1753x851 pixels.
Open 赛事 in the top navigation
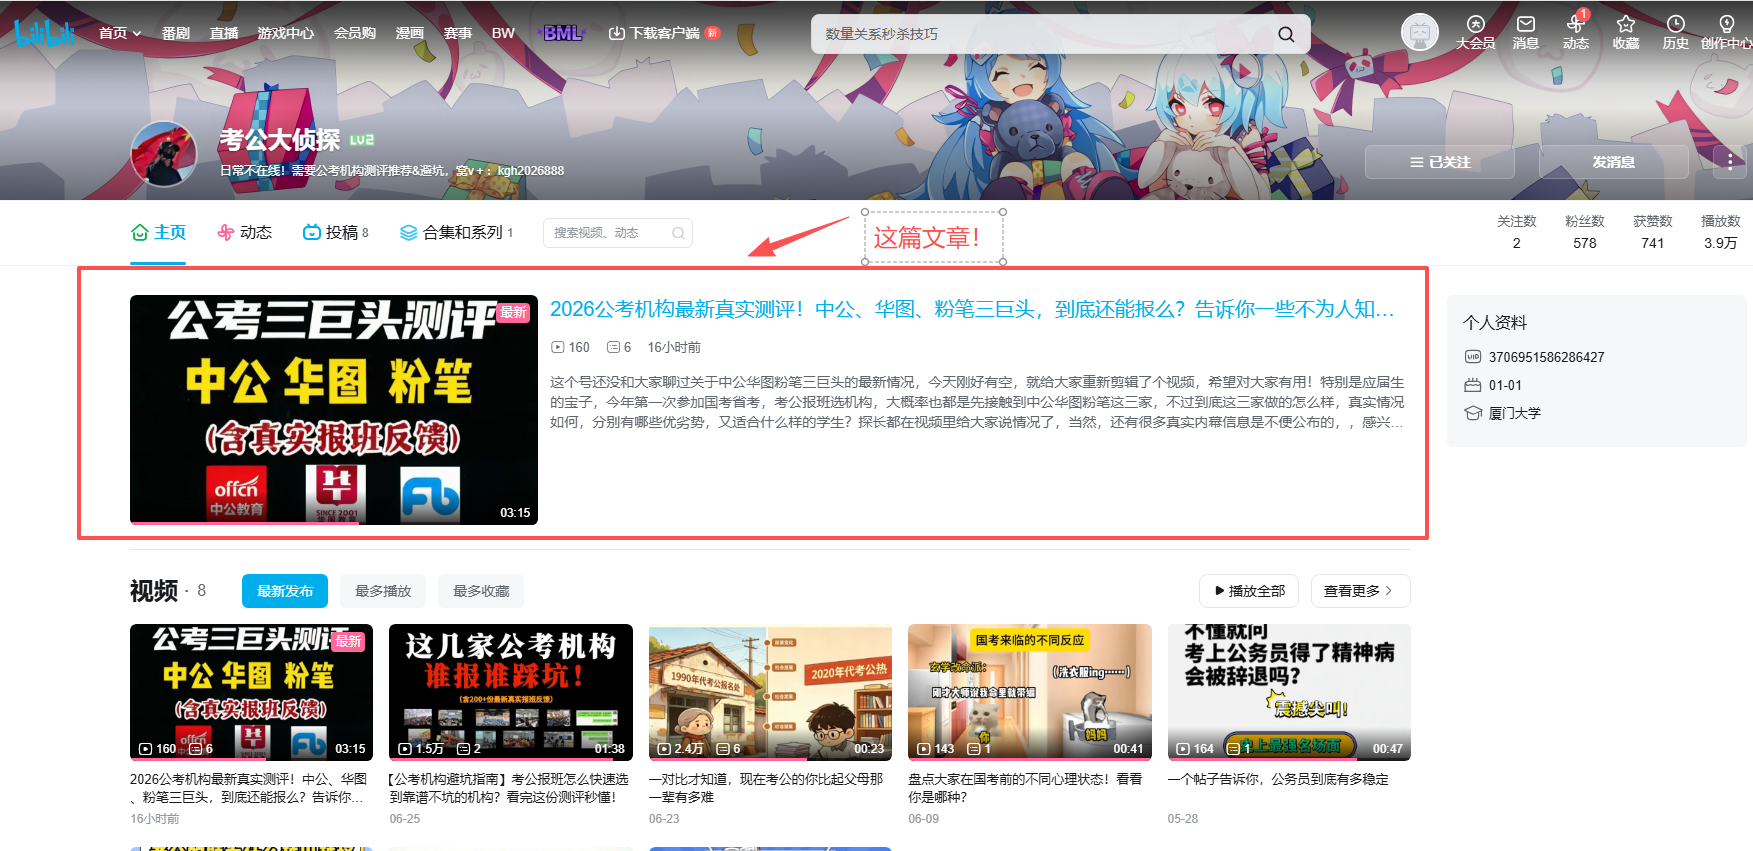click(x=458, y=33)
